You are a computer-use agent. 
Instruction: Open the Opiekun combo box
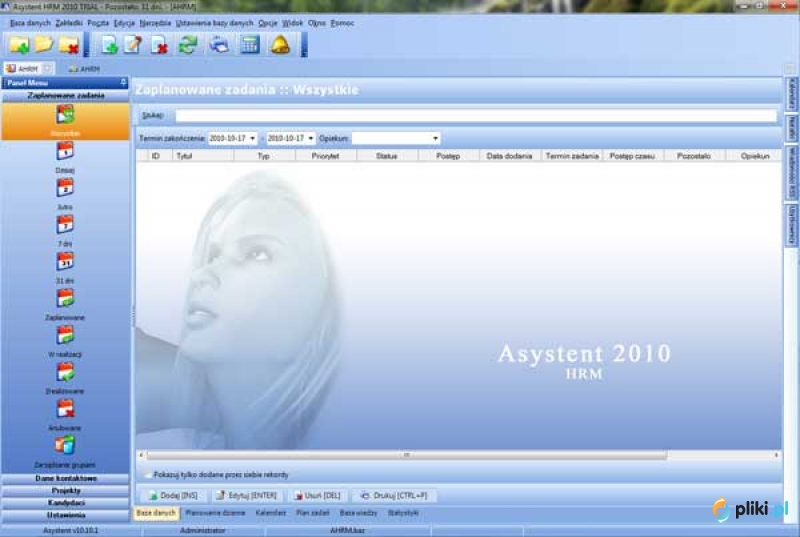(396, 138)
